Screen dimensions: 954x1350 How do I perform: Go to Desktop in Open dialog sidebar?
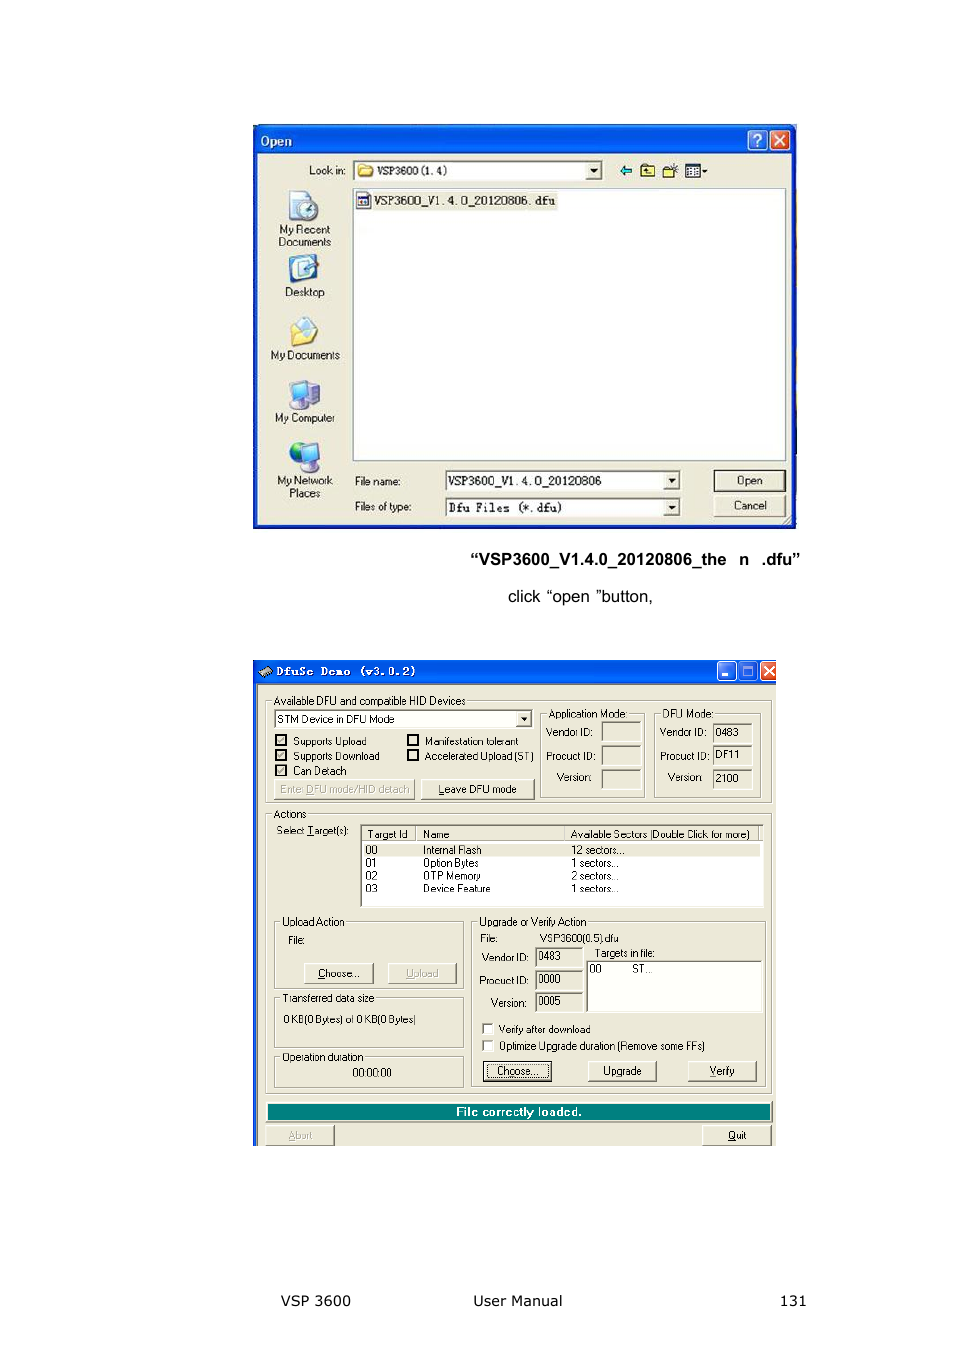coord(304,276)
